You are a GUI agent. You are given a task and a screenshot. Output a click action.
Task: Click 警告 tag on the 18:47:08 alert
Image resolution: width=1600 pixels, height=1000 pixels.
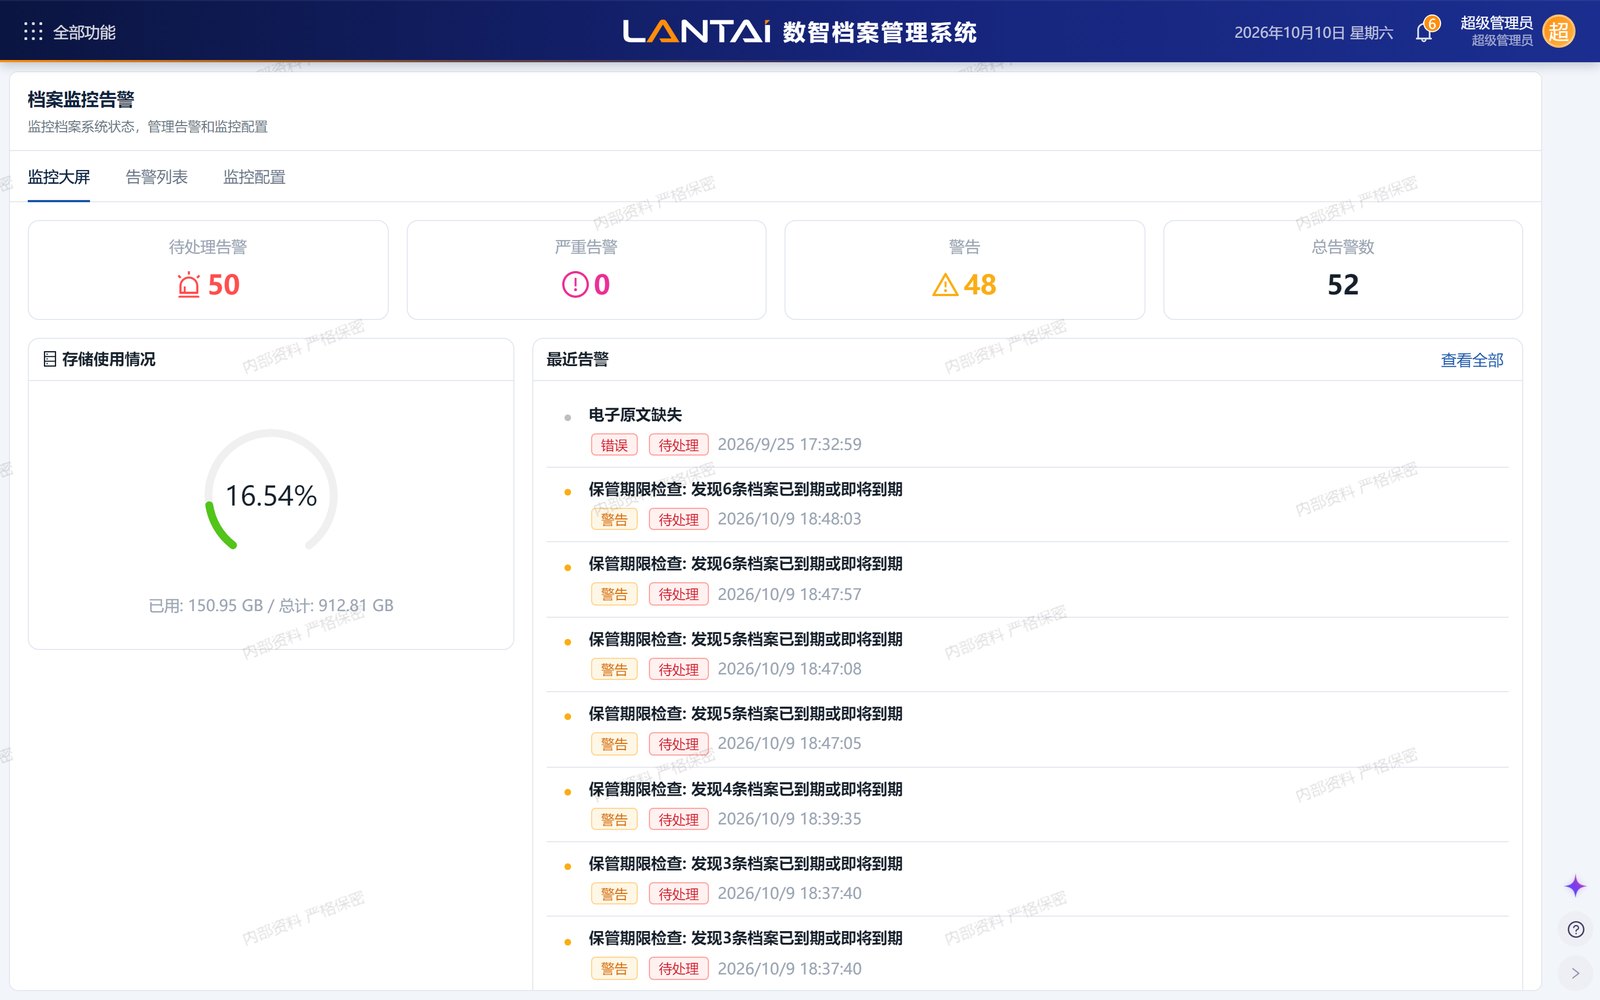tap(614, 669)
